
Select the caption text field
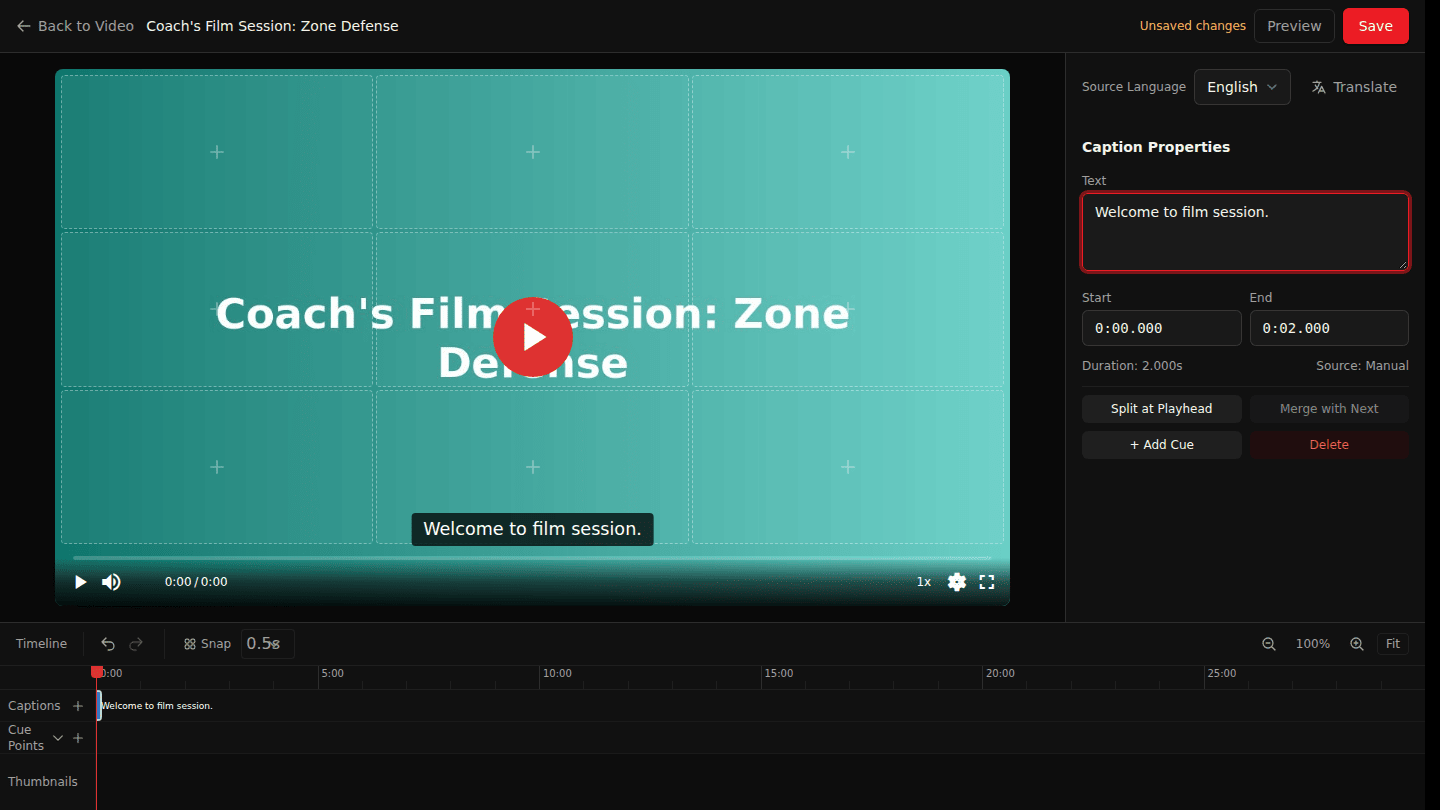point(1245,232)
